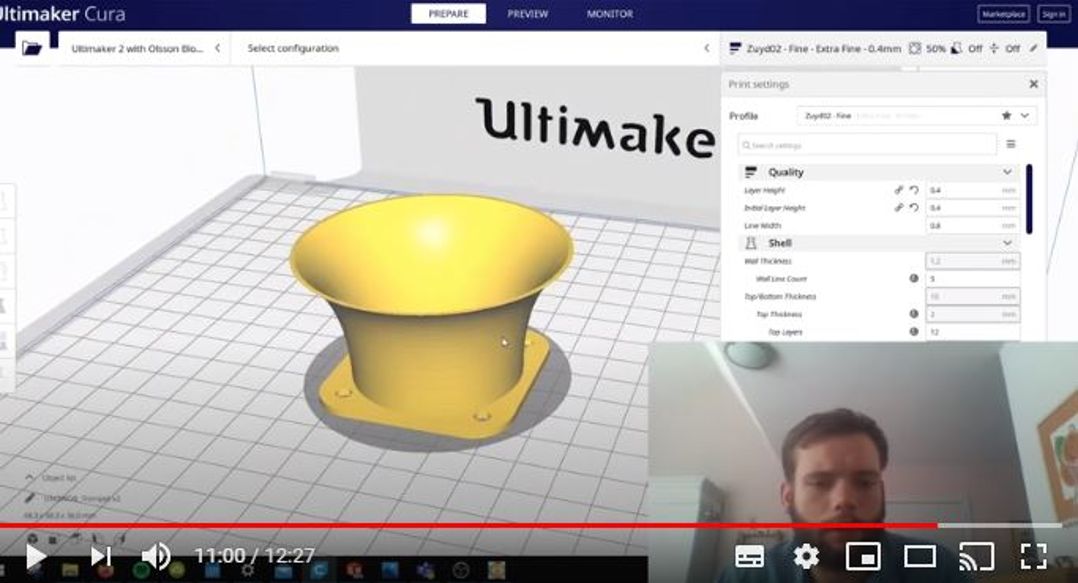The width and height of the screenshot is (1078, 583).
Task: Click the 'Line Width' setting label
Action: coord(762,226)
